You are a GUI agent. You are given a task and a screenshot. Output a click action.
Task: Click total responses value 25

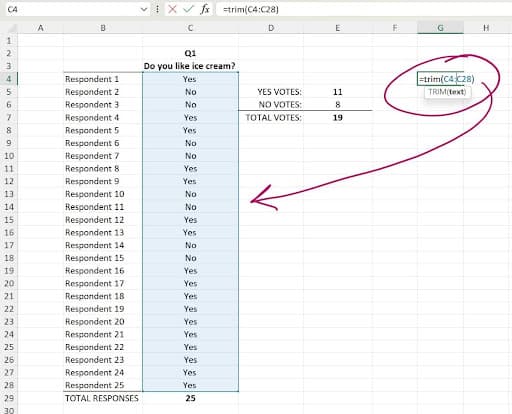coord(190,398)
